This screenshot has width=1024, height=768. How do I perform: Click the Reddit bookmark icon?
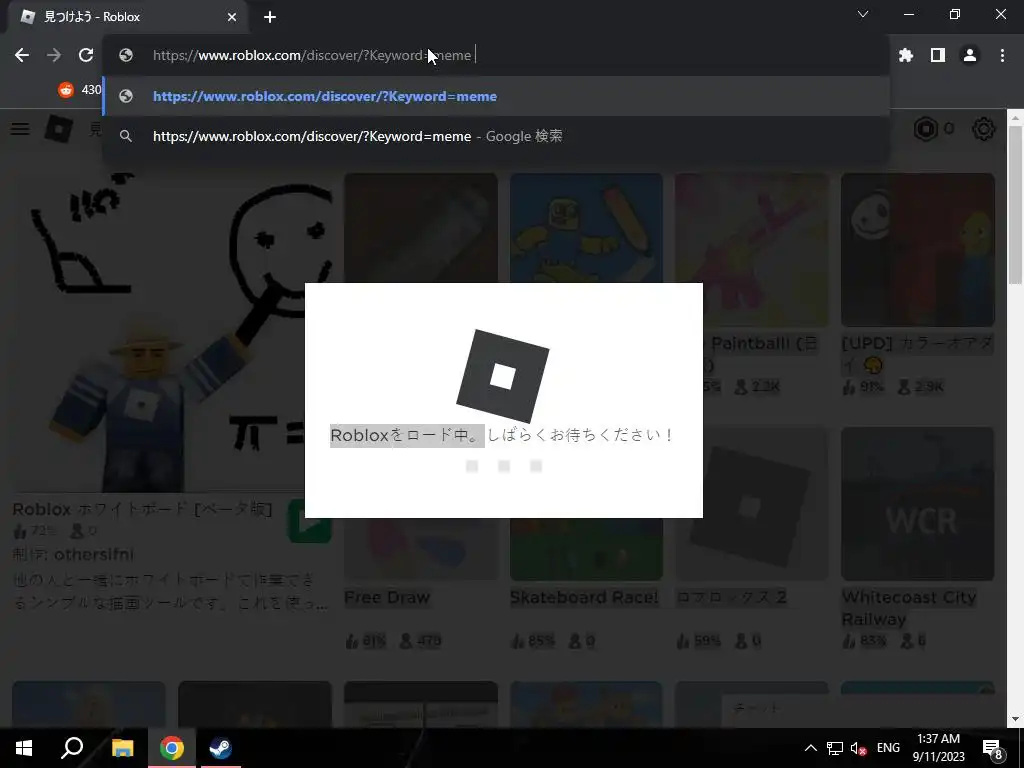tap(66, 89)
